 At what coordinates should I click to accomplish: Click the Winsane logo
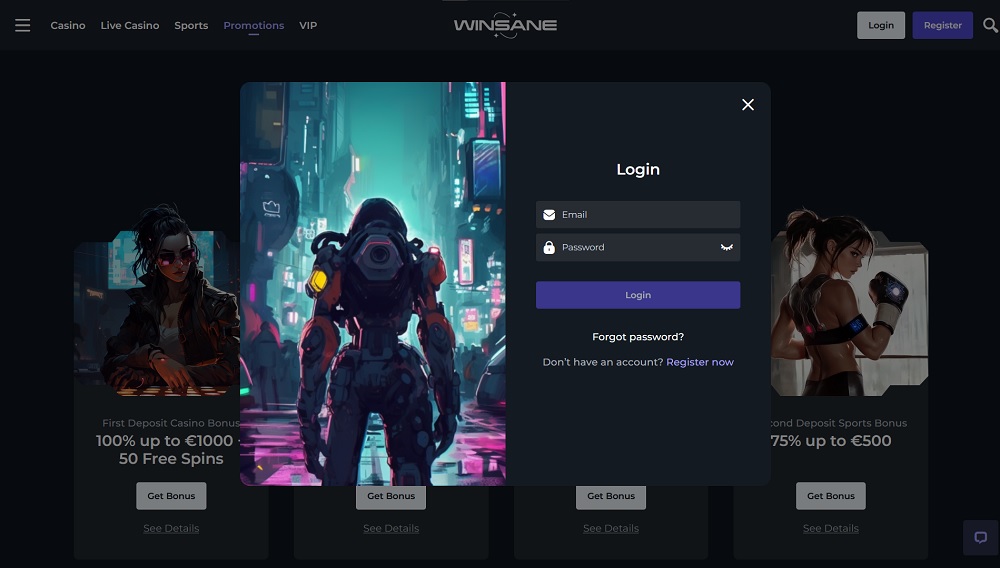pos(505,25)
